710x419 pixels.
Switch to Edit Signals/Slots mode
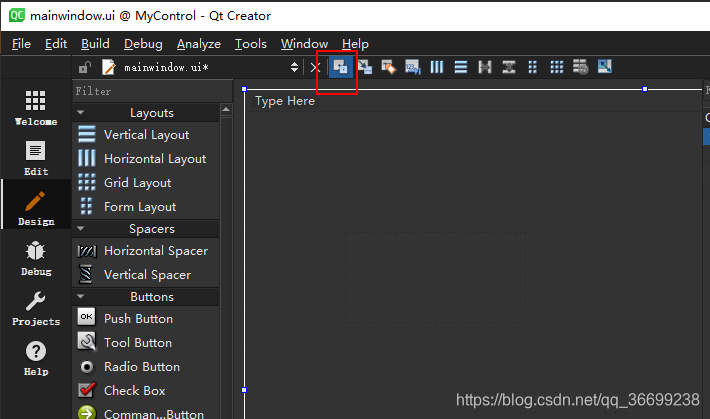coord(365,67)
